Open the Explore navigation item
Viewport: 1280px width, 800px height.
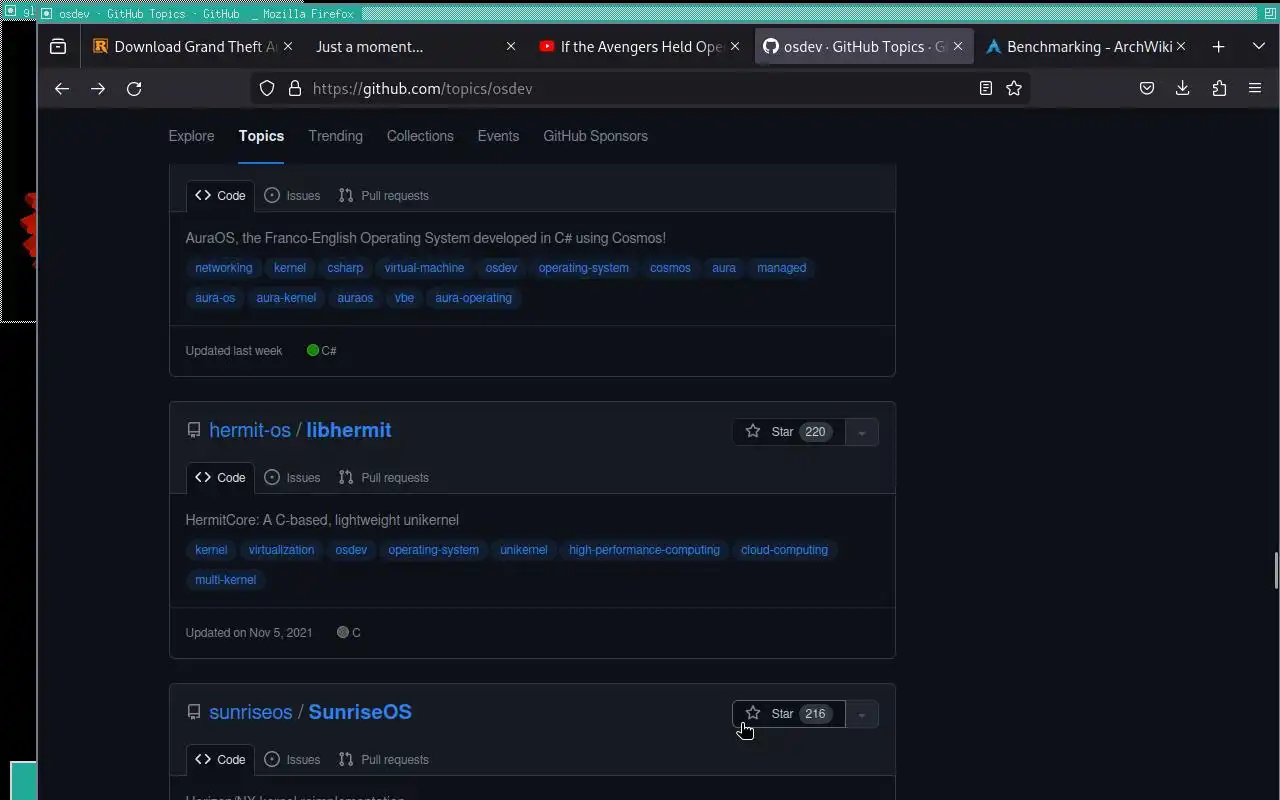point(191,136)
